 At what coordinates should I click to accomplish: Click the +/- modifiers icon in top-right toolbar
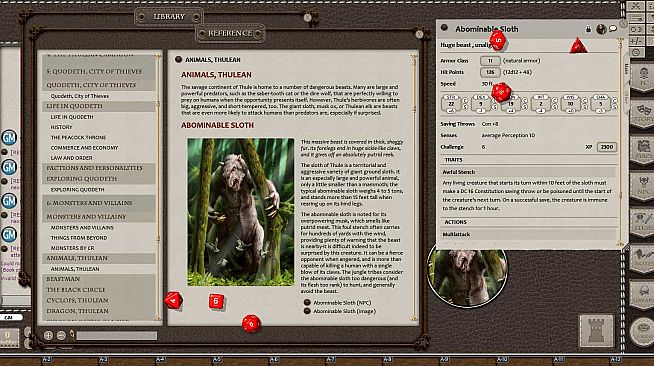pos(636,41)
